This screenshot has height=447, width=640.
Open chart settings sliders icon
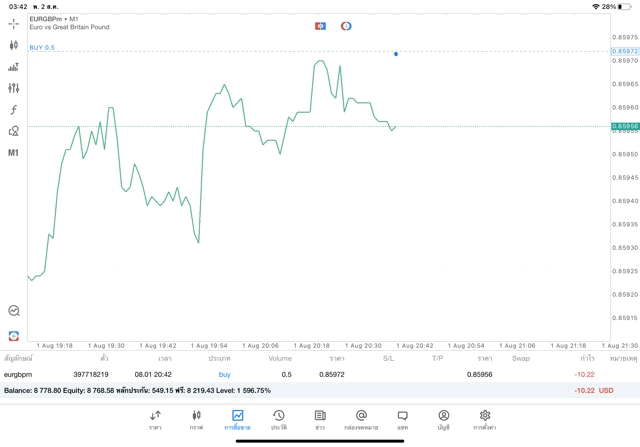click(x=13, y=88)
